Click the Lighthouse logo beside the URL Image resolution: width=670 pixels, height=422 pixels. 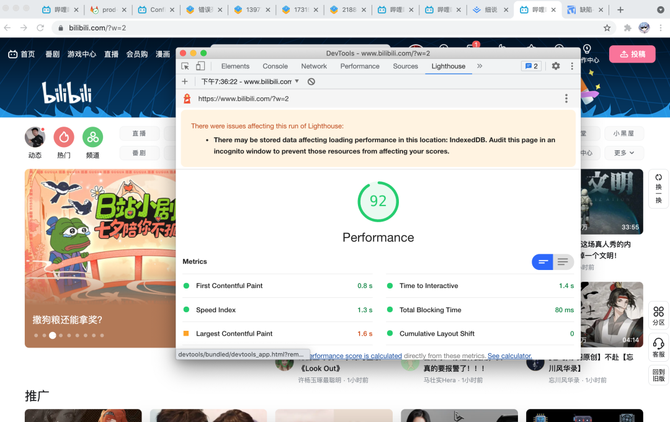coord(187,99)
